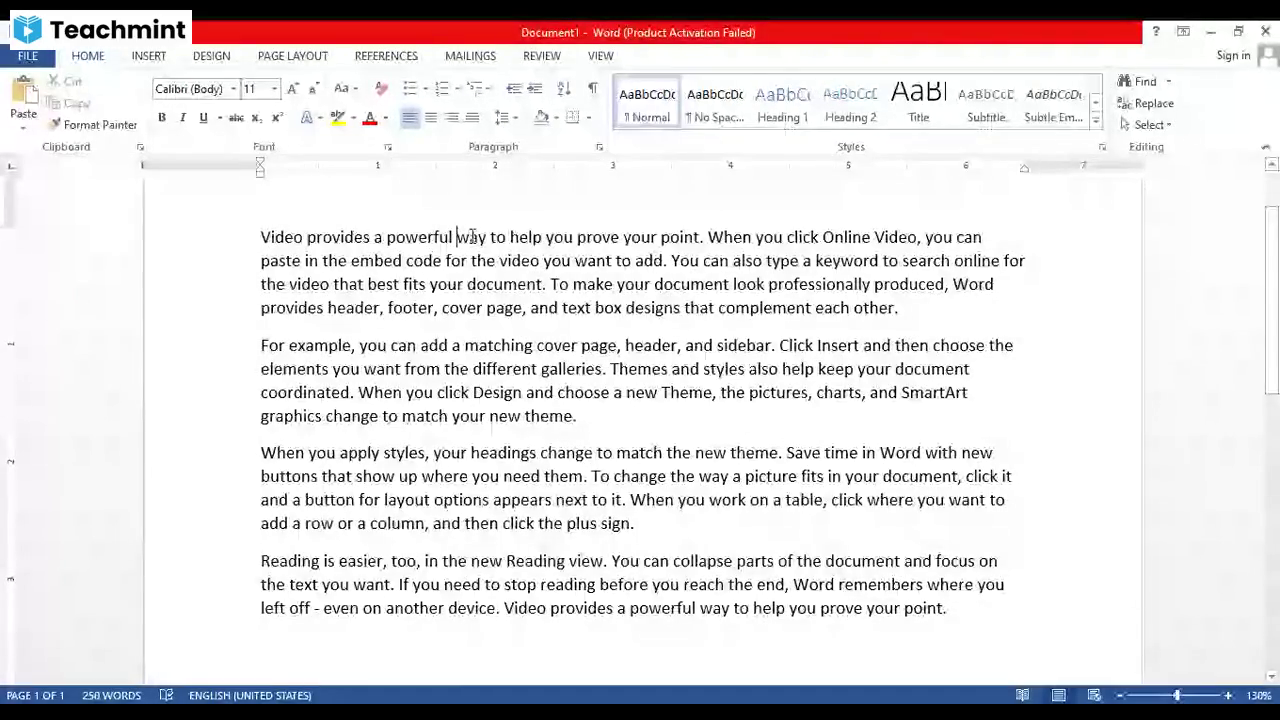Toggle Align Left paragraph alignment
The width and height of the screenshot is (1280, 720).
click(410, 118)
